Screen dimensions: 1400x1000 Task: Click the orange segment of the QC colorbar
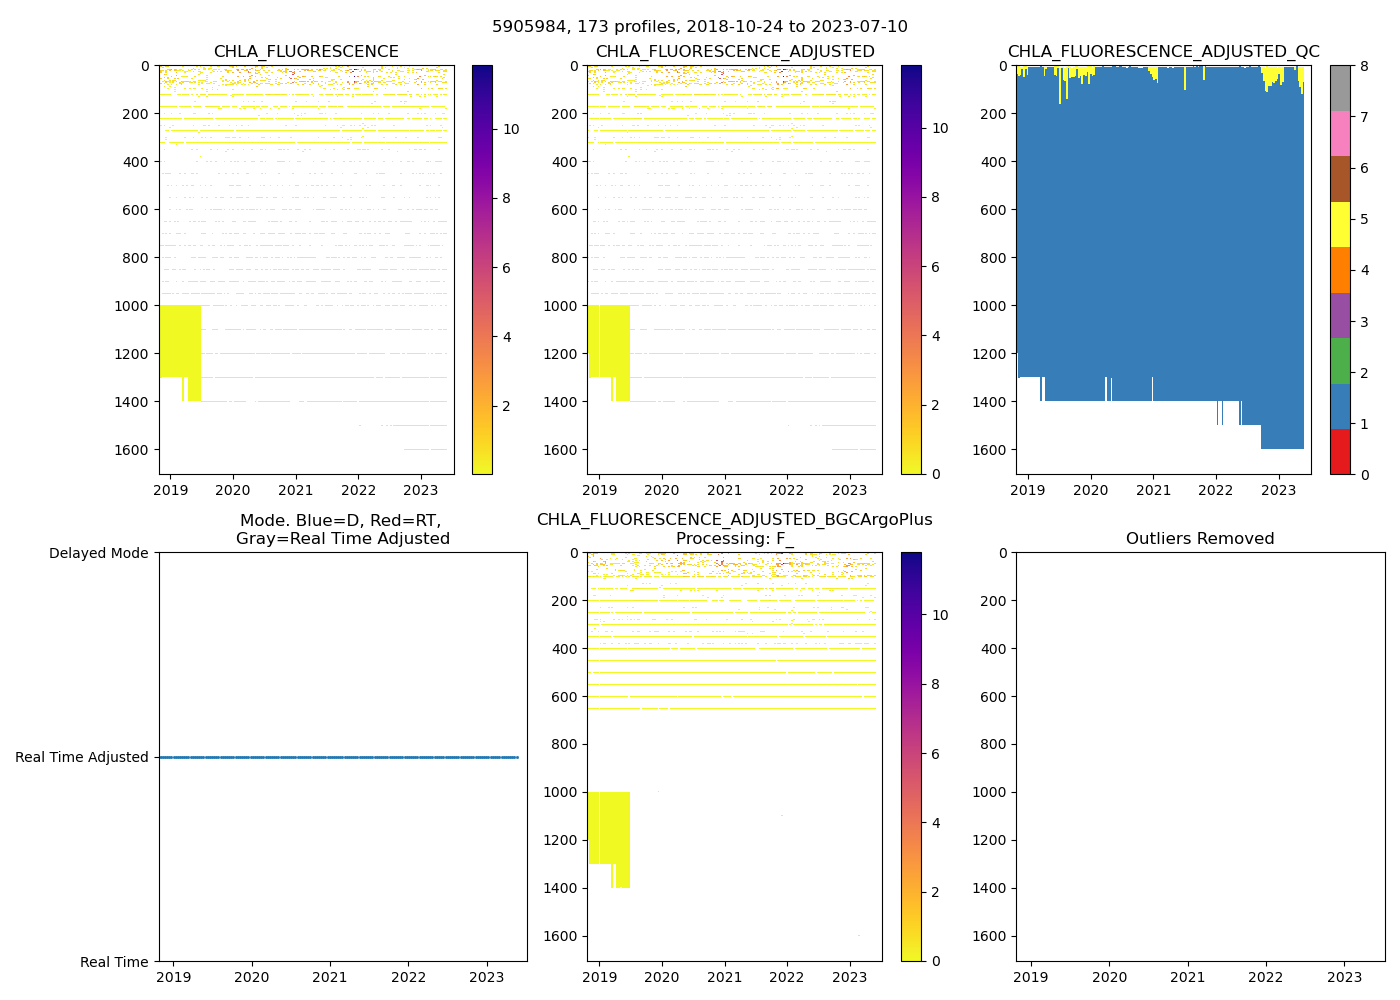coord(1340,269)
